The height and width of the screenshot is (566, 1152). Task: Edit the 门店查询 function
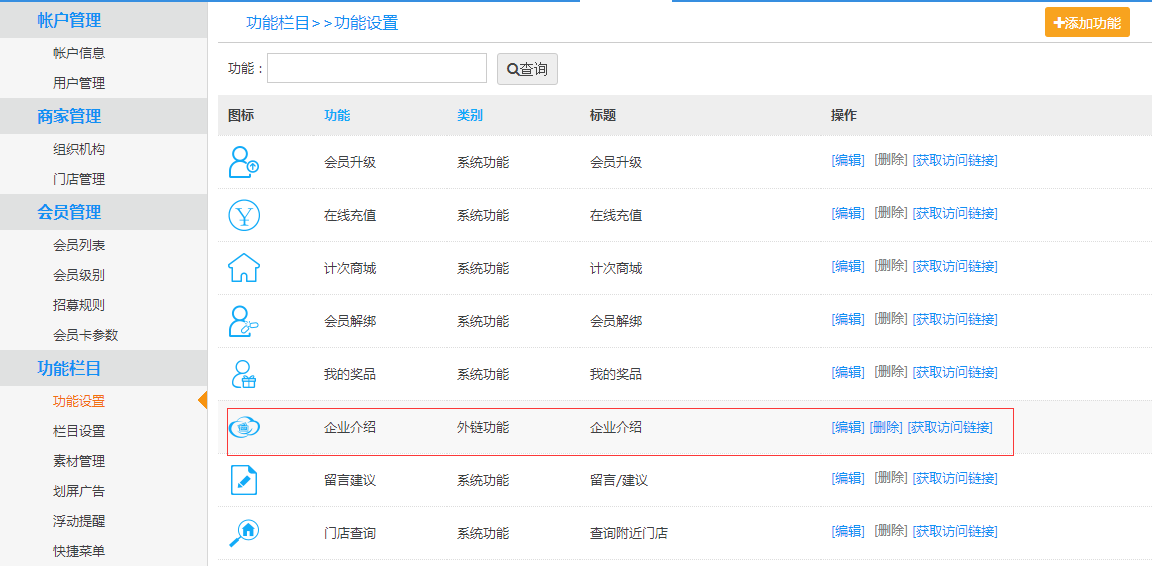coord(848,531)
